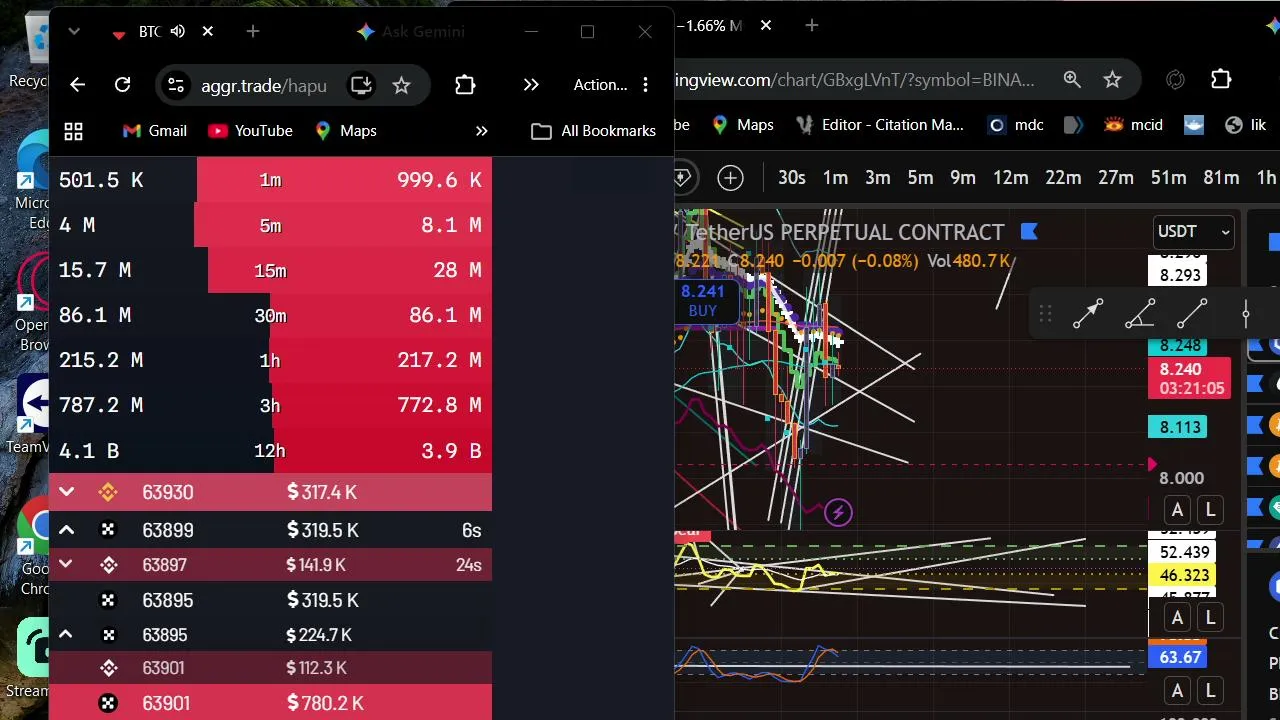Open Extensions puzzle icon in TradingView window

click(x=1221, y=79)
